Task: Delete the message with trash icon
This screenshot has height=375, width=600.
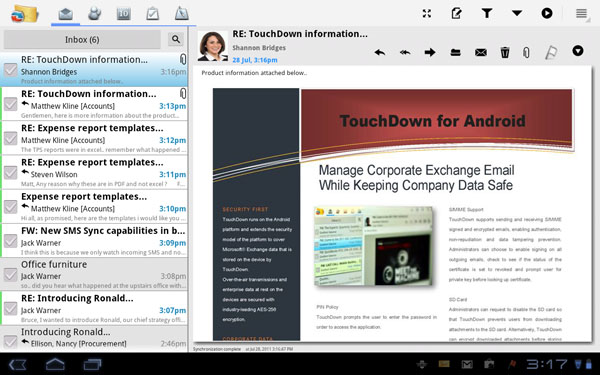Action: click(x=505, y=52)
